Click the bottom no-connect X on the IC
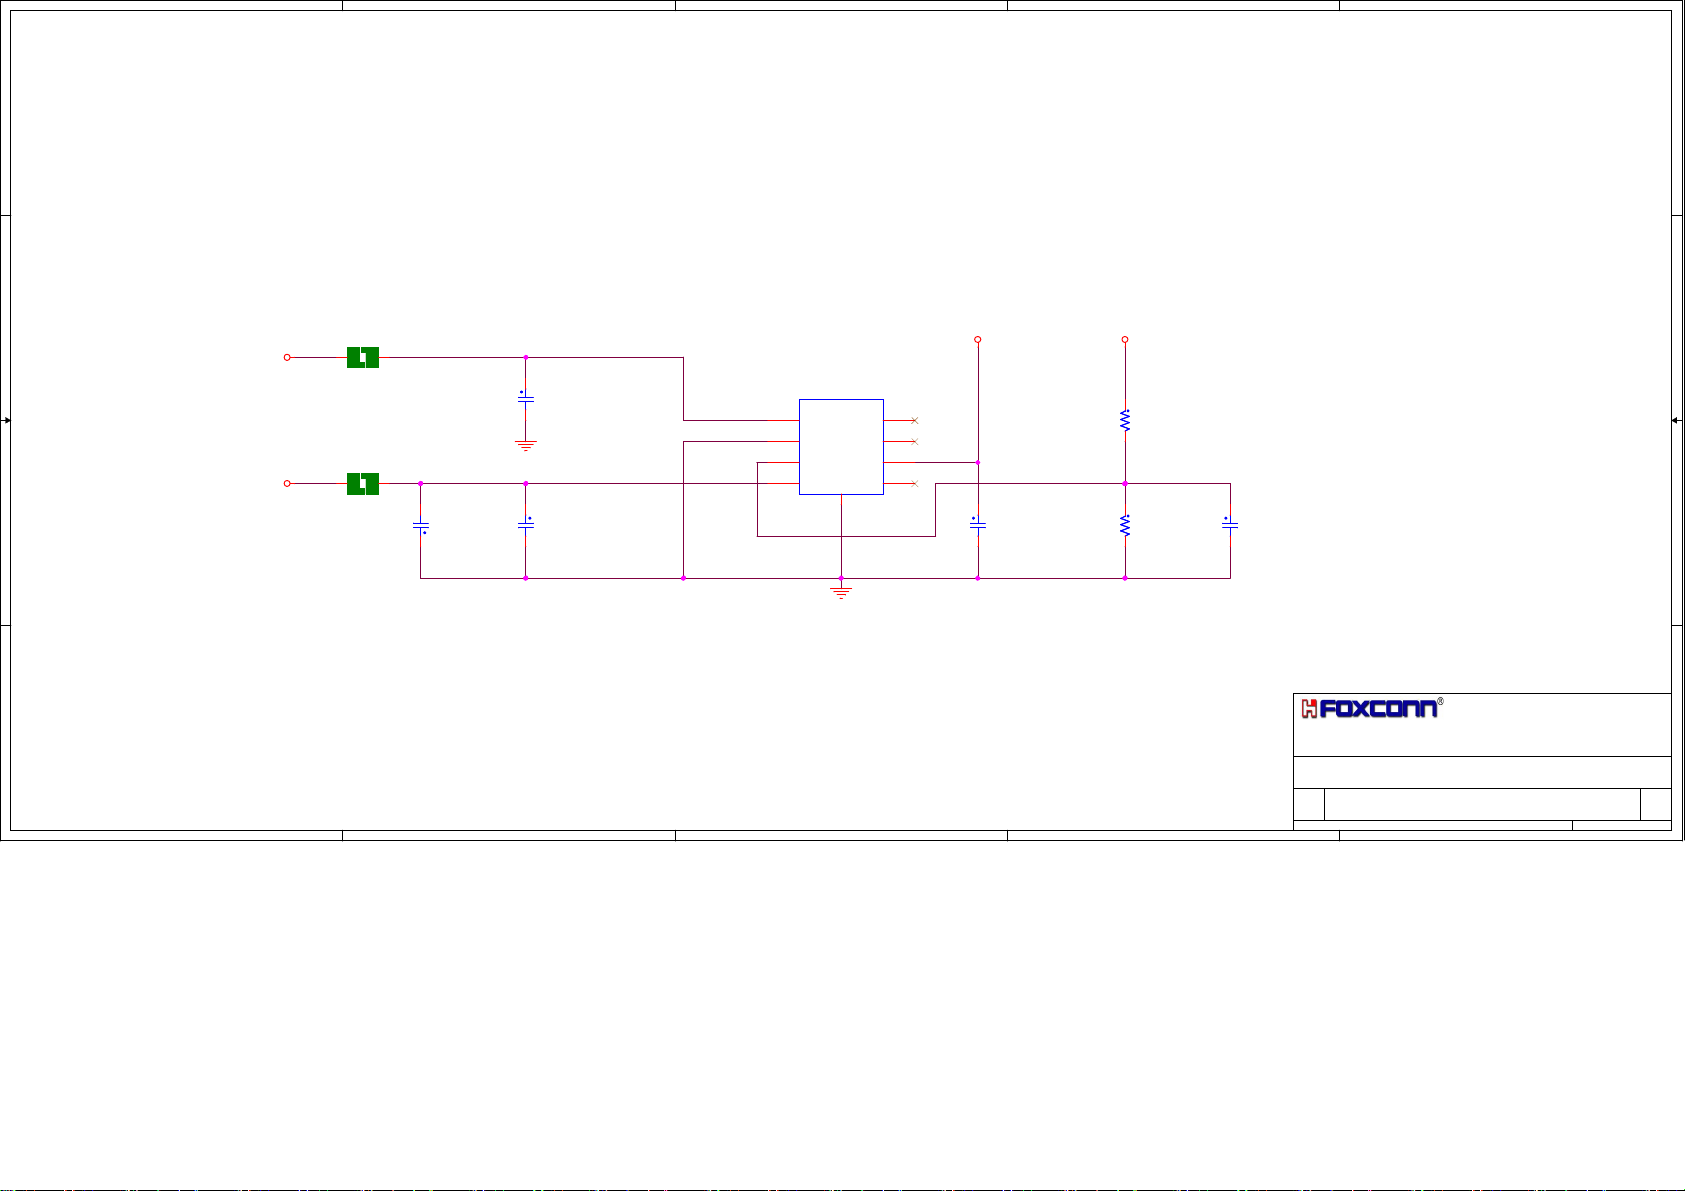The height and width of the screenshot is (1191, 1685). (914, 484)
